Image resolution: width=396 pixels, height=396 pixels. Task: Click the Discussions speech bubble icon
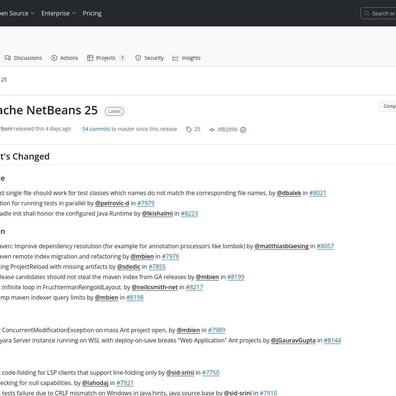pos(8,58)
